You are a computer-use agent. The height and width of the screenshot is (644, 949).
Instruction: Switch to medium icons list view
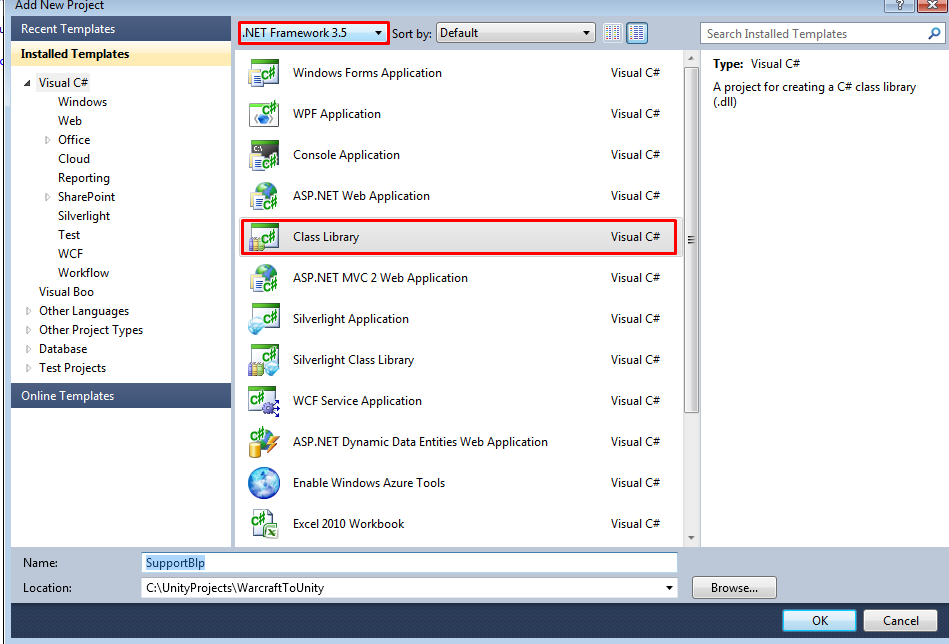pos(637,33)
